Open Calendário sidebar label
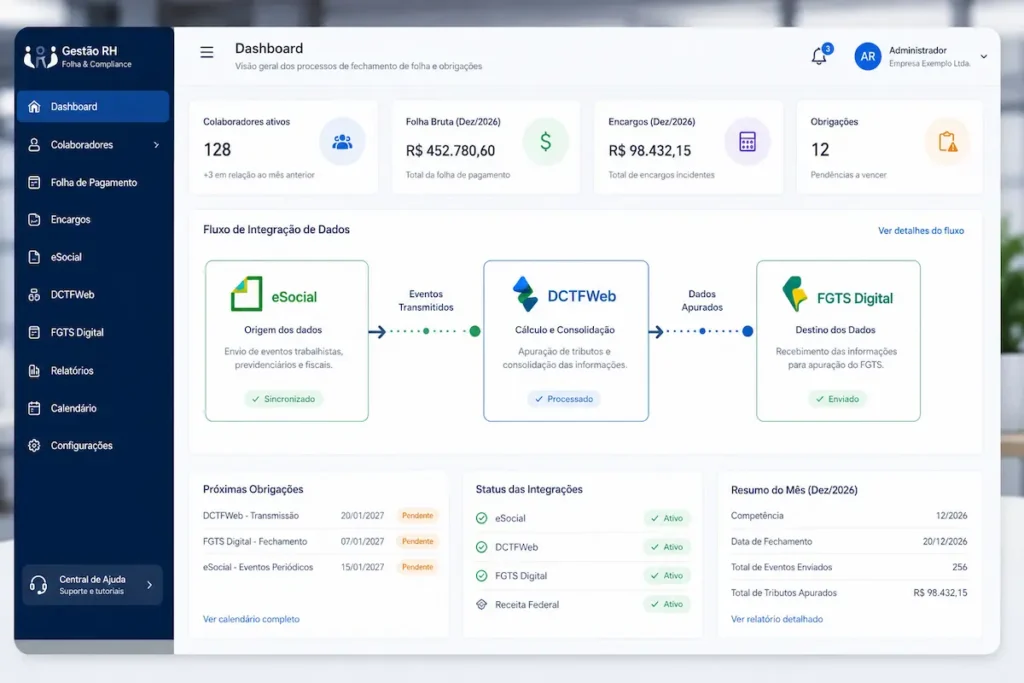1024x683 pixels. pos(73,408)
